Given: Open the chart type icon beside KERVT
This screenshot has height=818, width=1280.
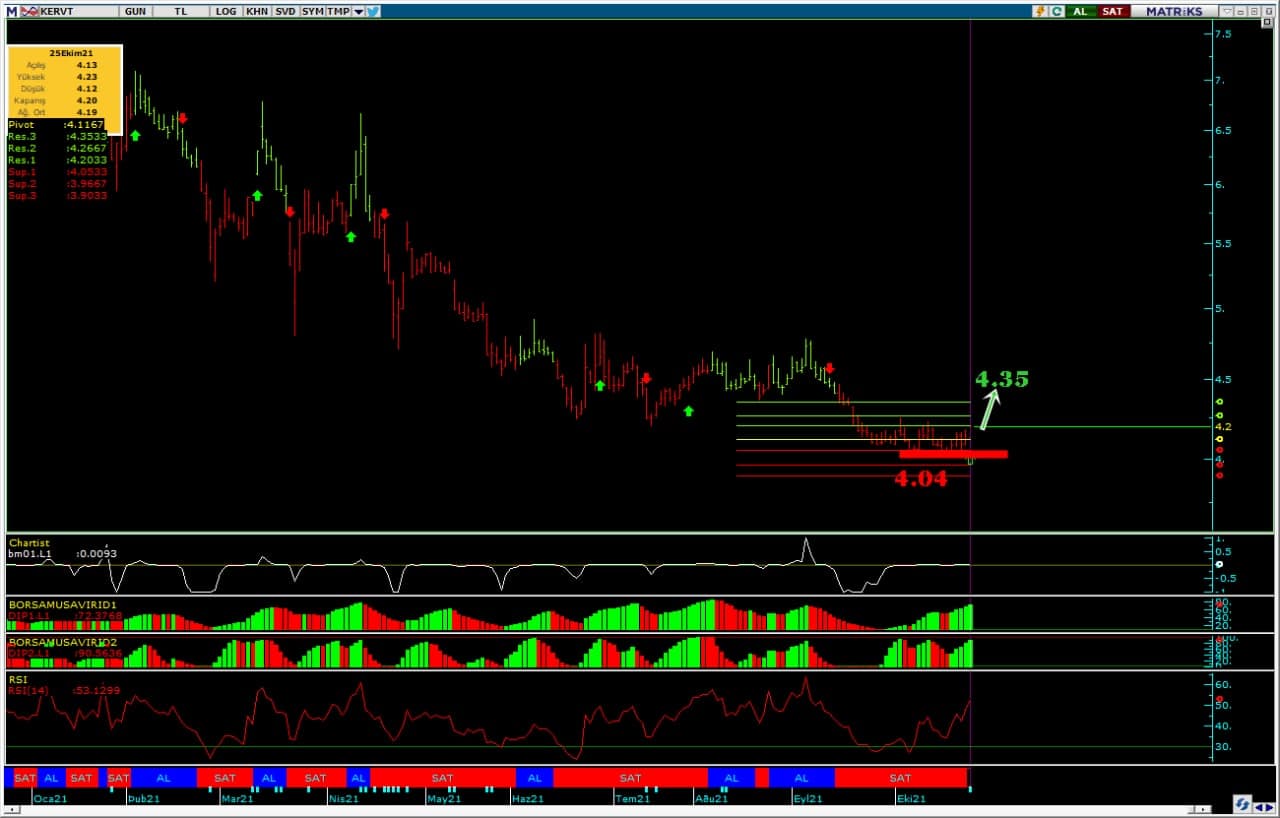Looking at the screenshot, I should point(29,11).
